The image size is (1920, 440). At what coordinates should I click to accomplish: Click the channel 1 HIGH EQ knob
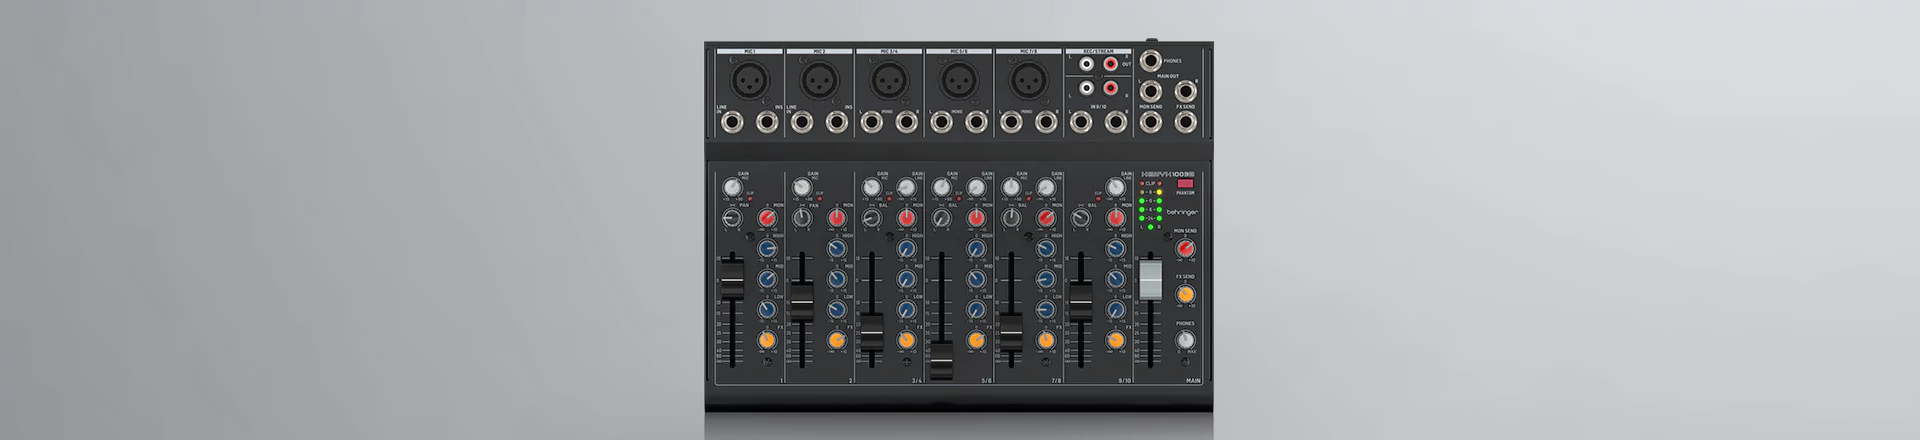[767, 249]
